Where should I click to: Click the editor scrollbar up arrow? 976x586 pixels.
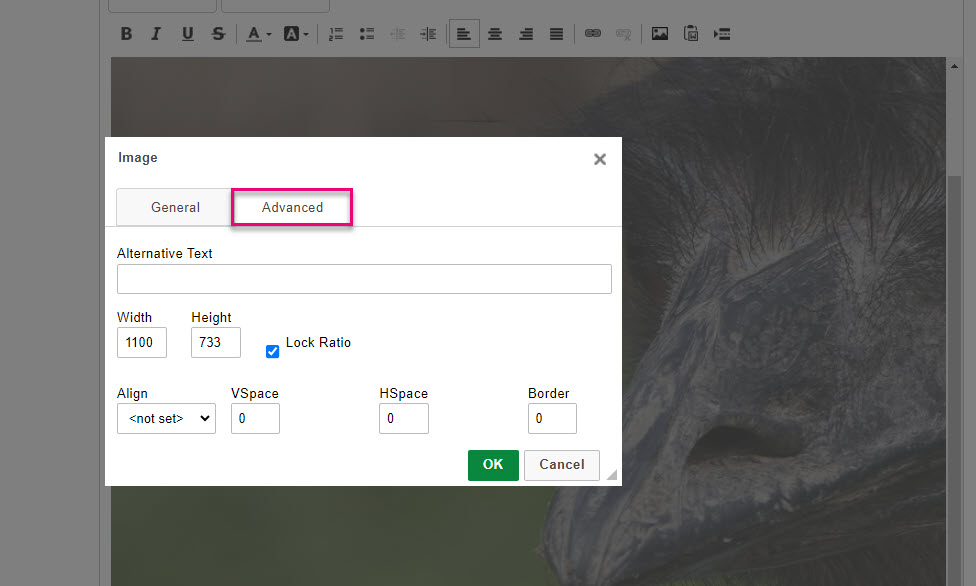point(954,65)
